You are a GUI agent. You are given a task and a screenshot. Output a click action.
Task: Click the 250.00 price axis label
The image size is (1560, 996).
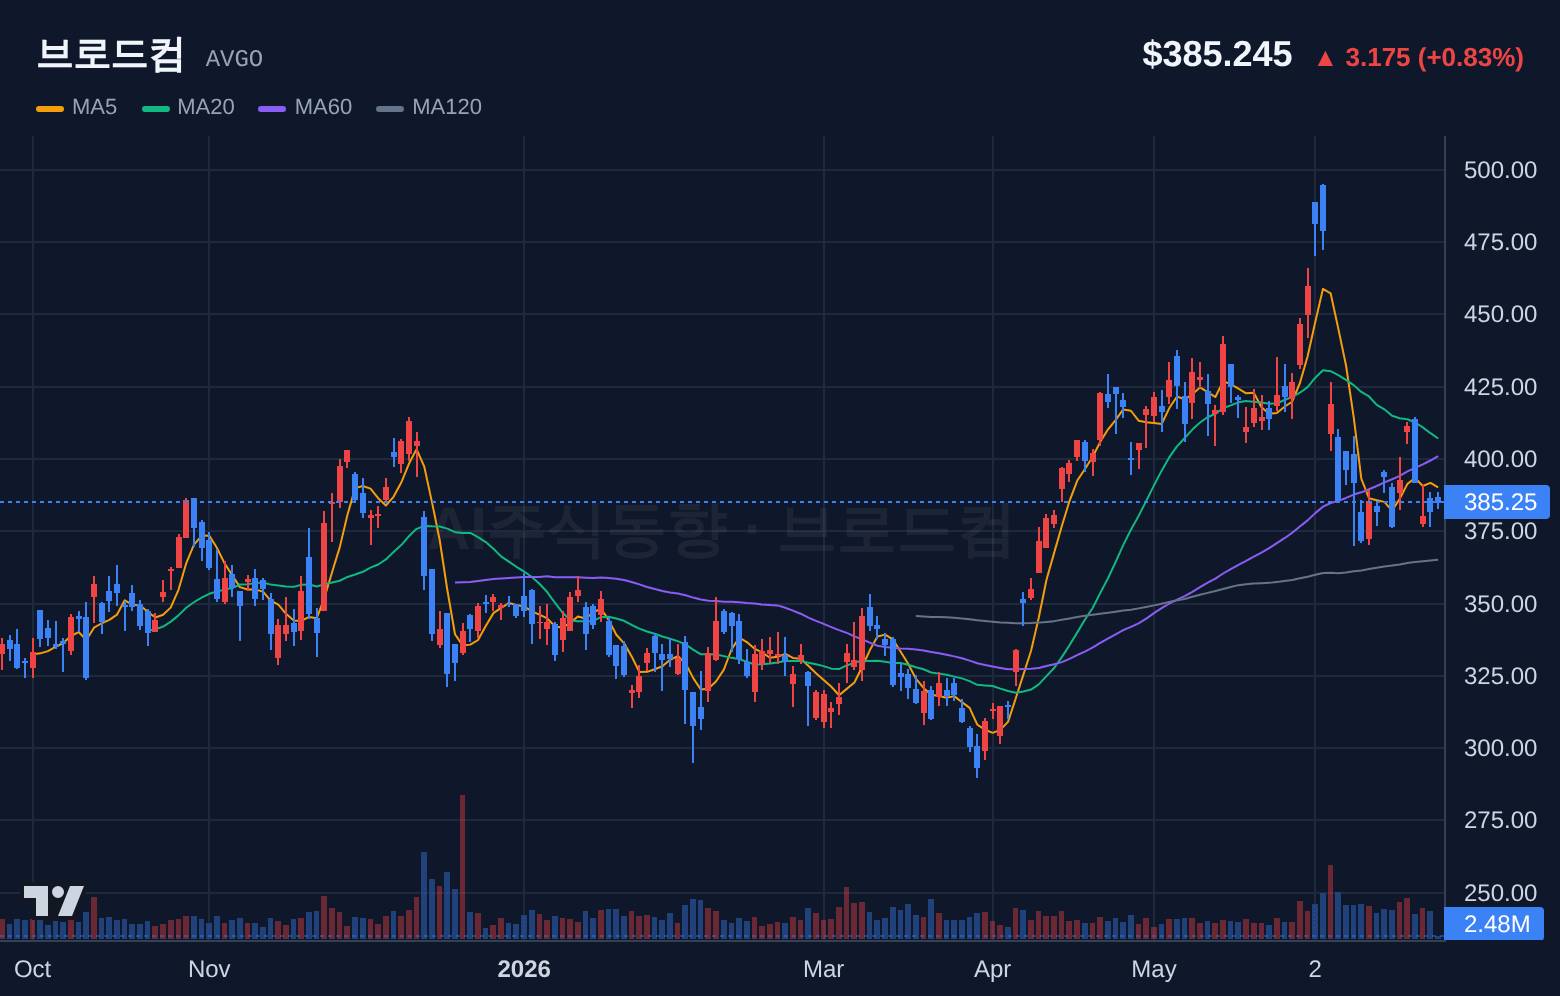click(x=1500, y=893)
